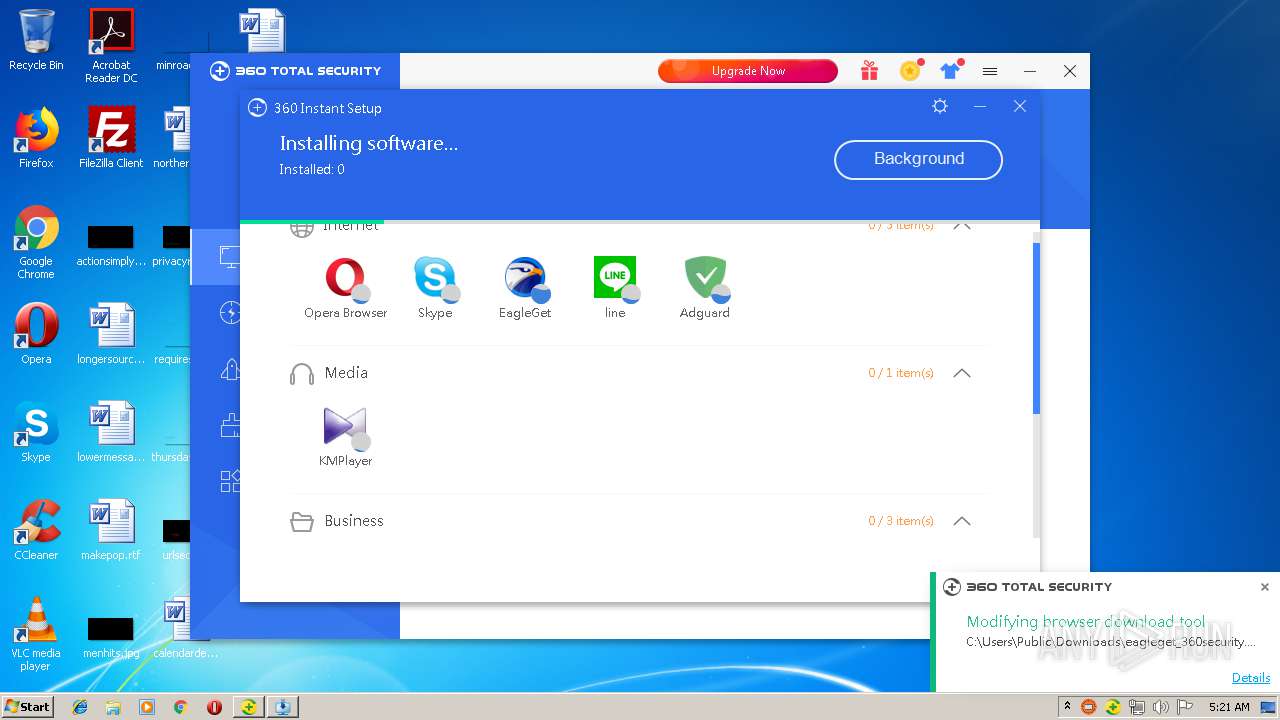Click the Instant Setup list scrollbar
The image size is (1280, 720).
[1036, 328]
